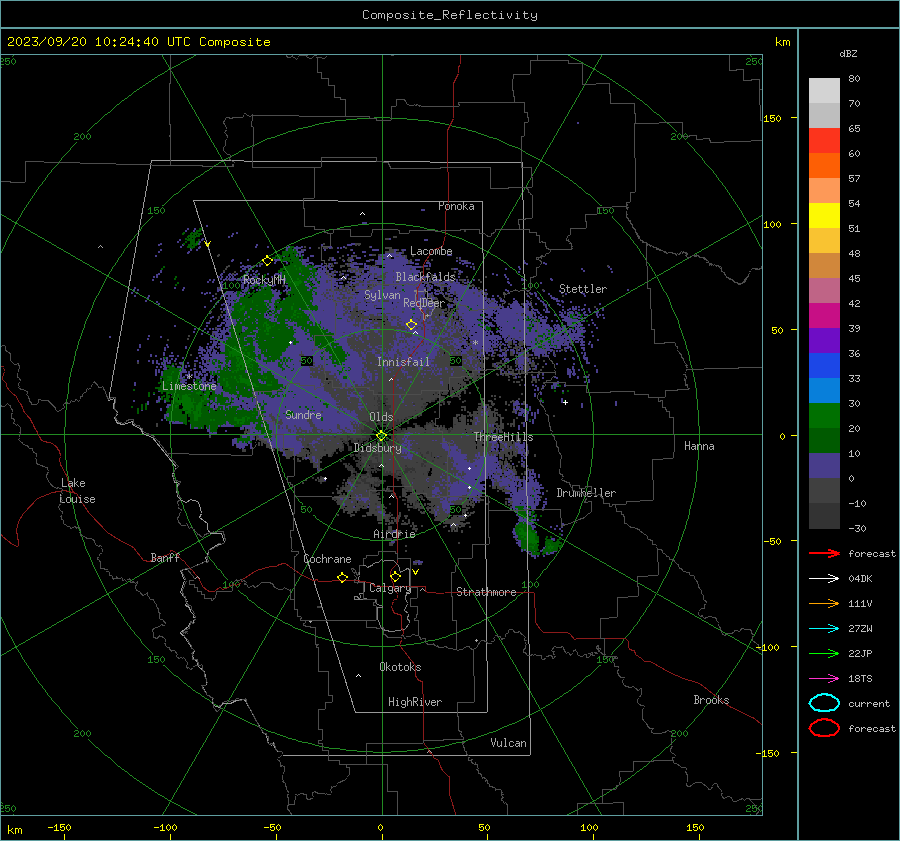Click the RedDeer city label
This screenshot has width=900, height=841.
point(424,303)
